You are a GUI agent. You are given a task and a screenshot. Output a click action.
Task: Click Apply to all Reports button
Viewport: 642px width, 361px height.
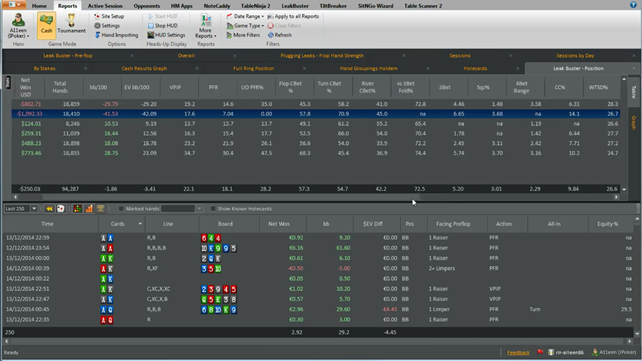pos(293,16)
